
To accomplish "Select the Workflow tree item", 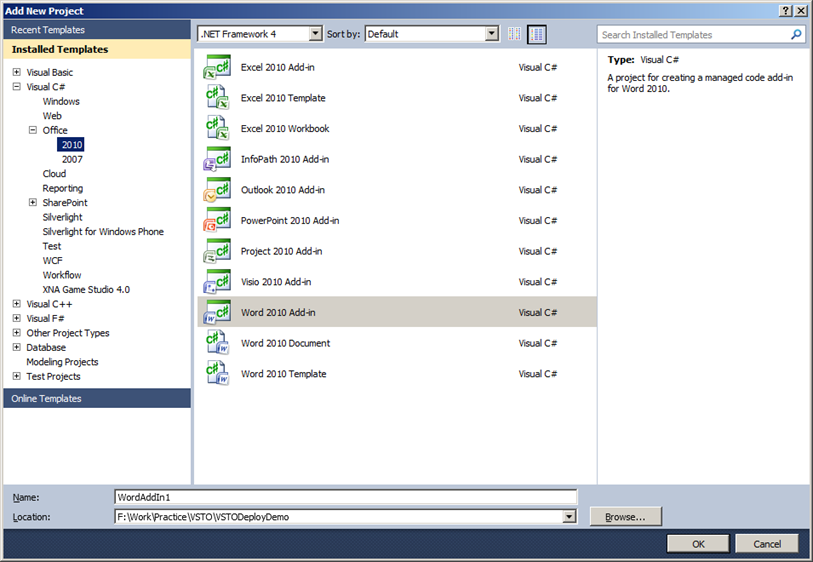I will tap(62, 275).
